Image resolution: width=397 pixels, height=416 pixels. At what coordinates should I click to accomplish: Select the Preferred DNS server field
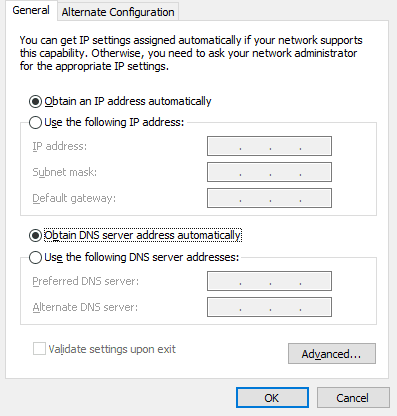[x=269, y=281]
